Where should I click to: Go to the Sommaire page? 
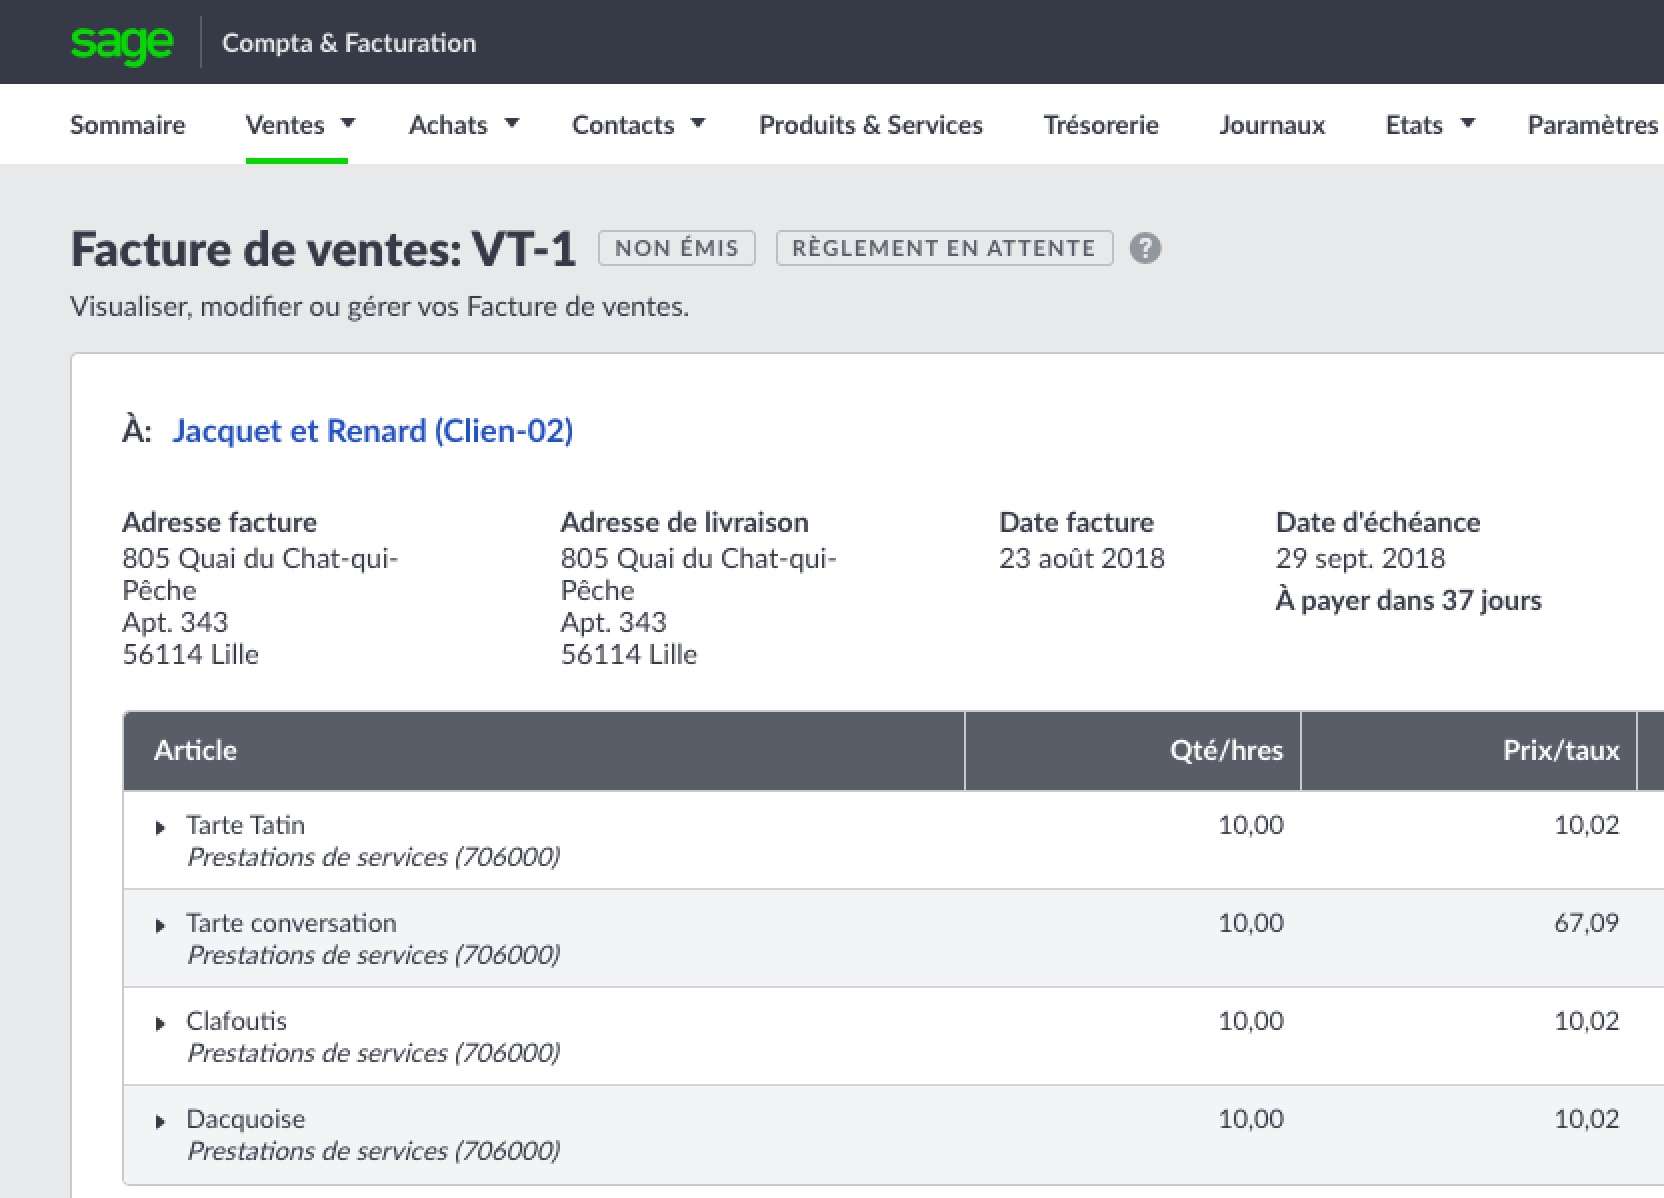click(x=127, y=125)
